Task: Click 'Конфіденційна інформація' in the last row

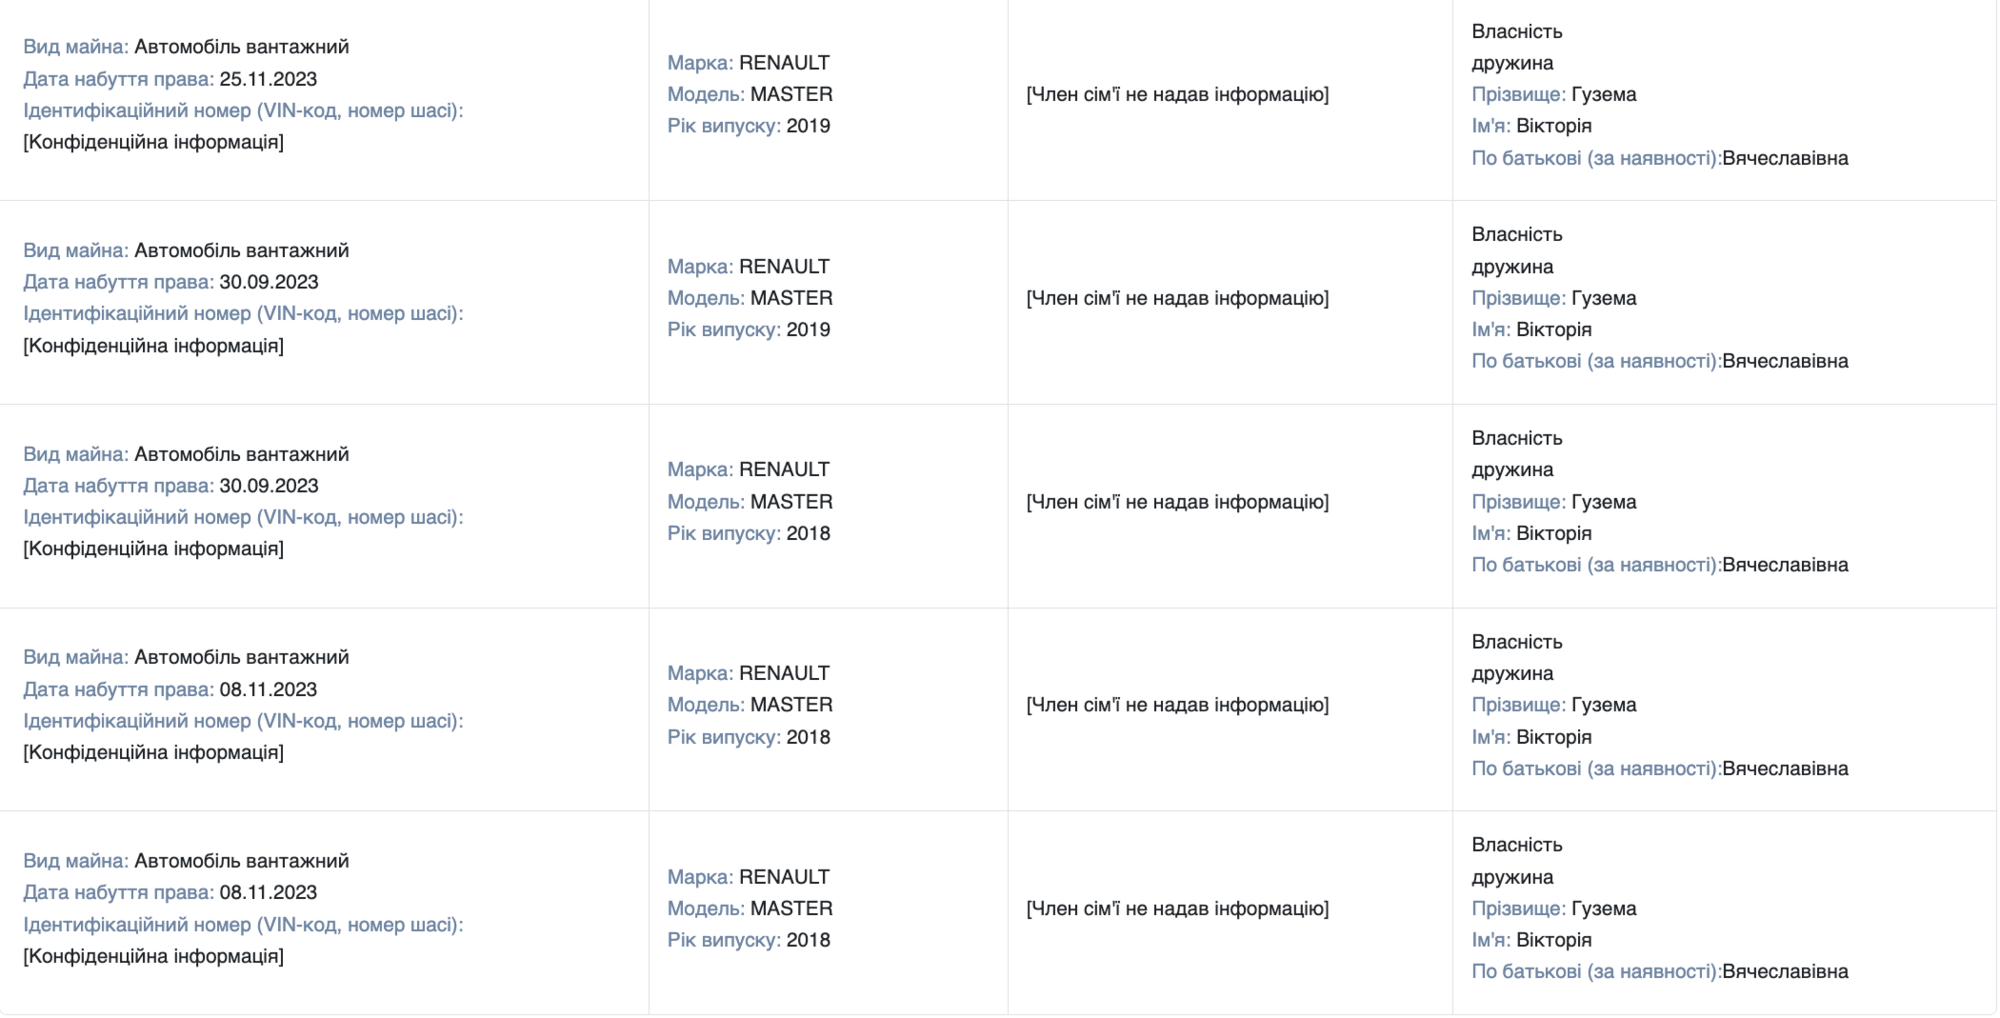Action: pos(153,956)
